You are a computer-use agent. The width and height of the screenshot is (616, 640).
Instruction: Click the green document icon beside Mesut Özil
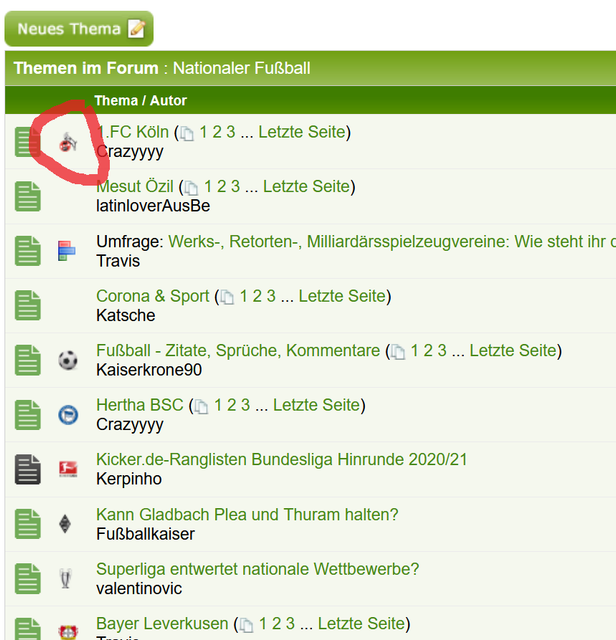[28, 196]
